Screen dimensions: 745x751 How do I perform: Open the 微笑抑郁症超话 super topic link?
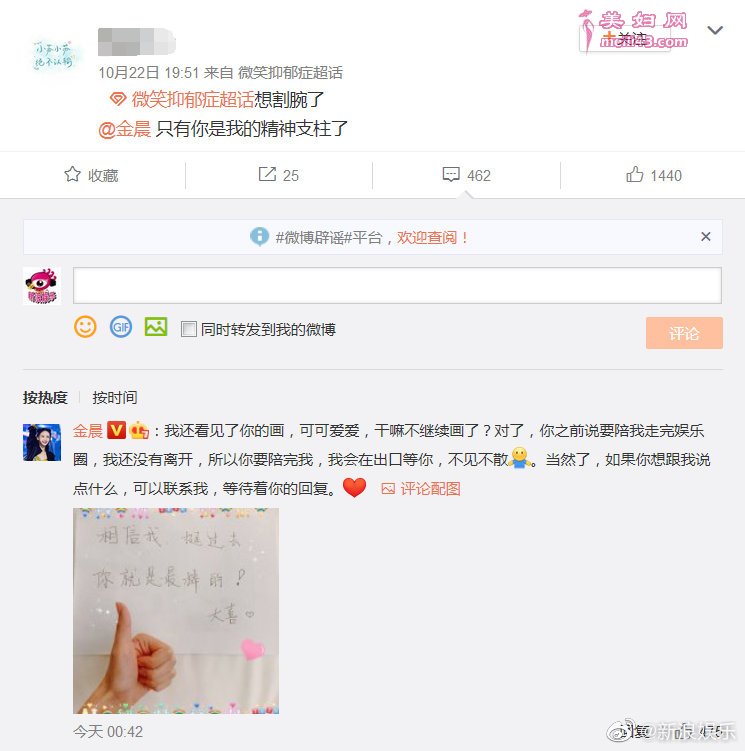pos(193,100)
